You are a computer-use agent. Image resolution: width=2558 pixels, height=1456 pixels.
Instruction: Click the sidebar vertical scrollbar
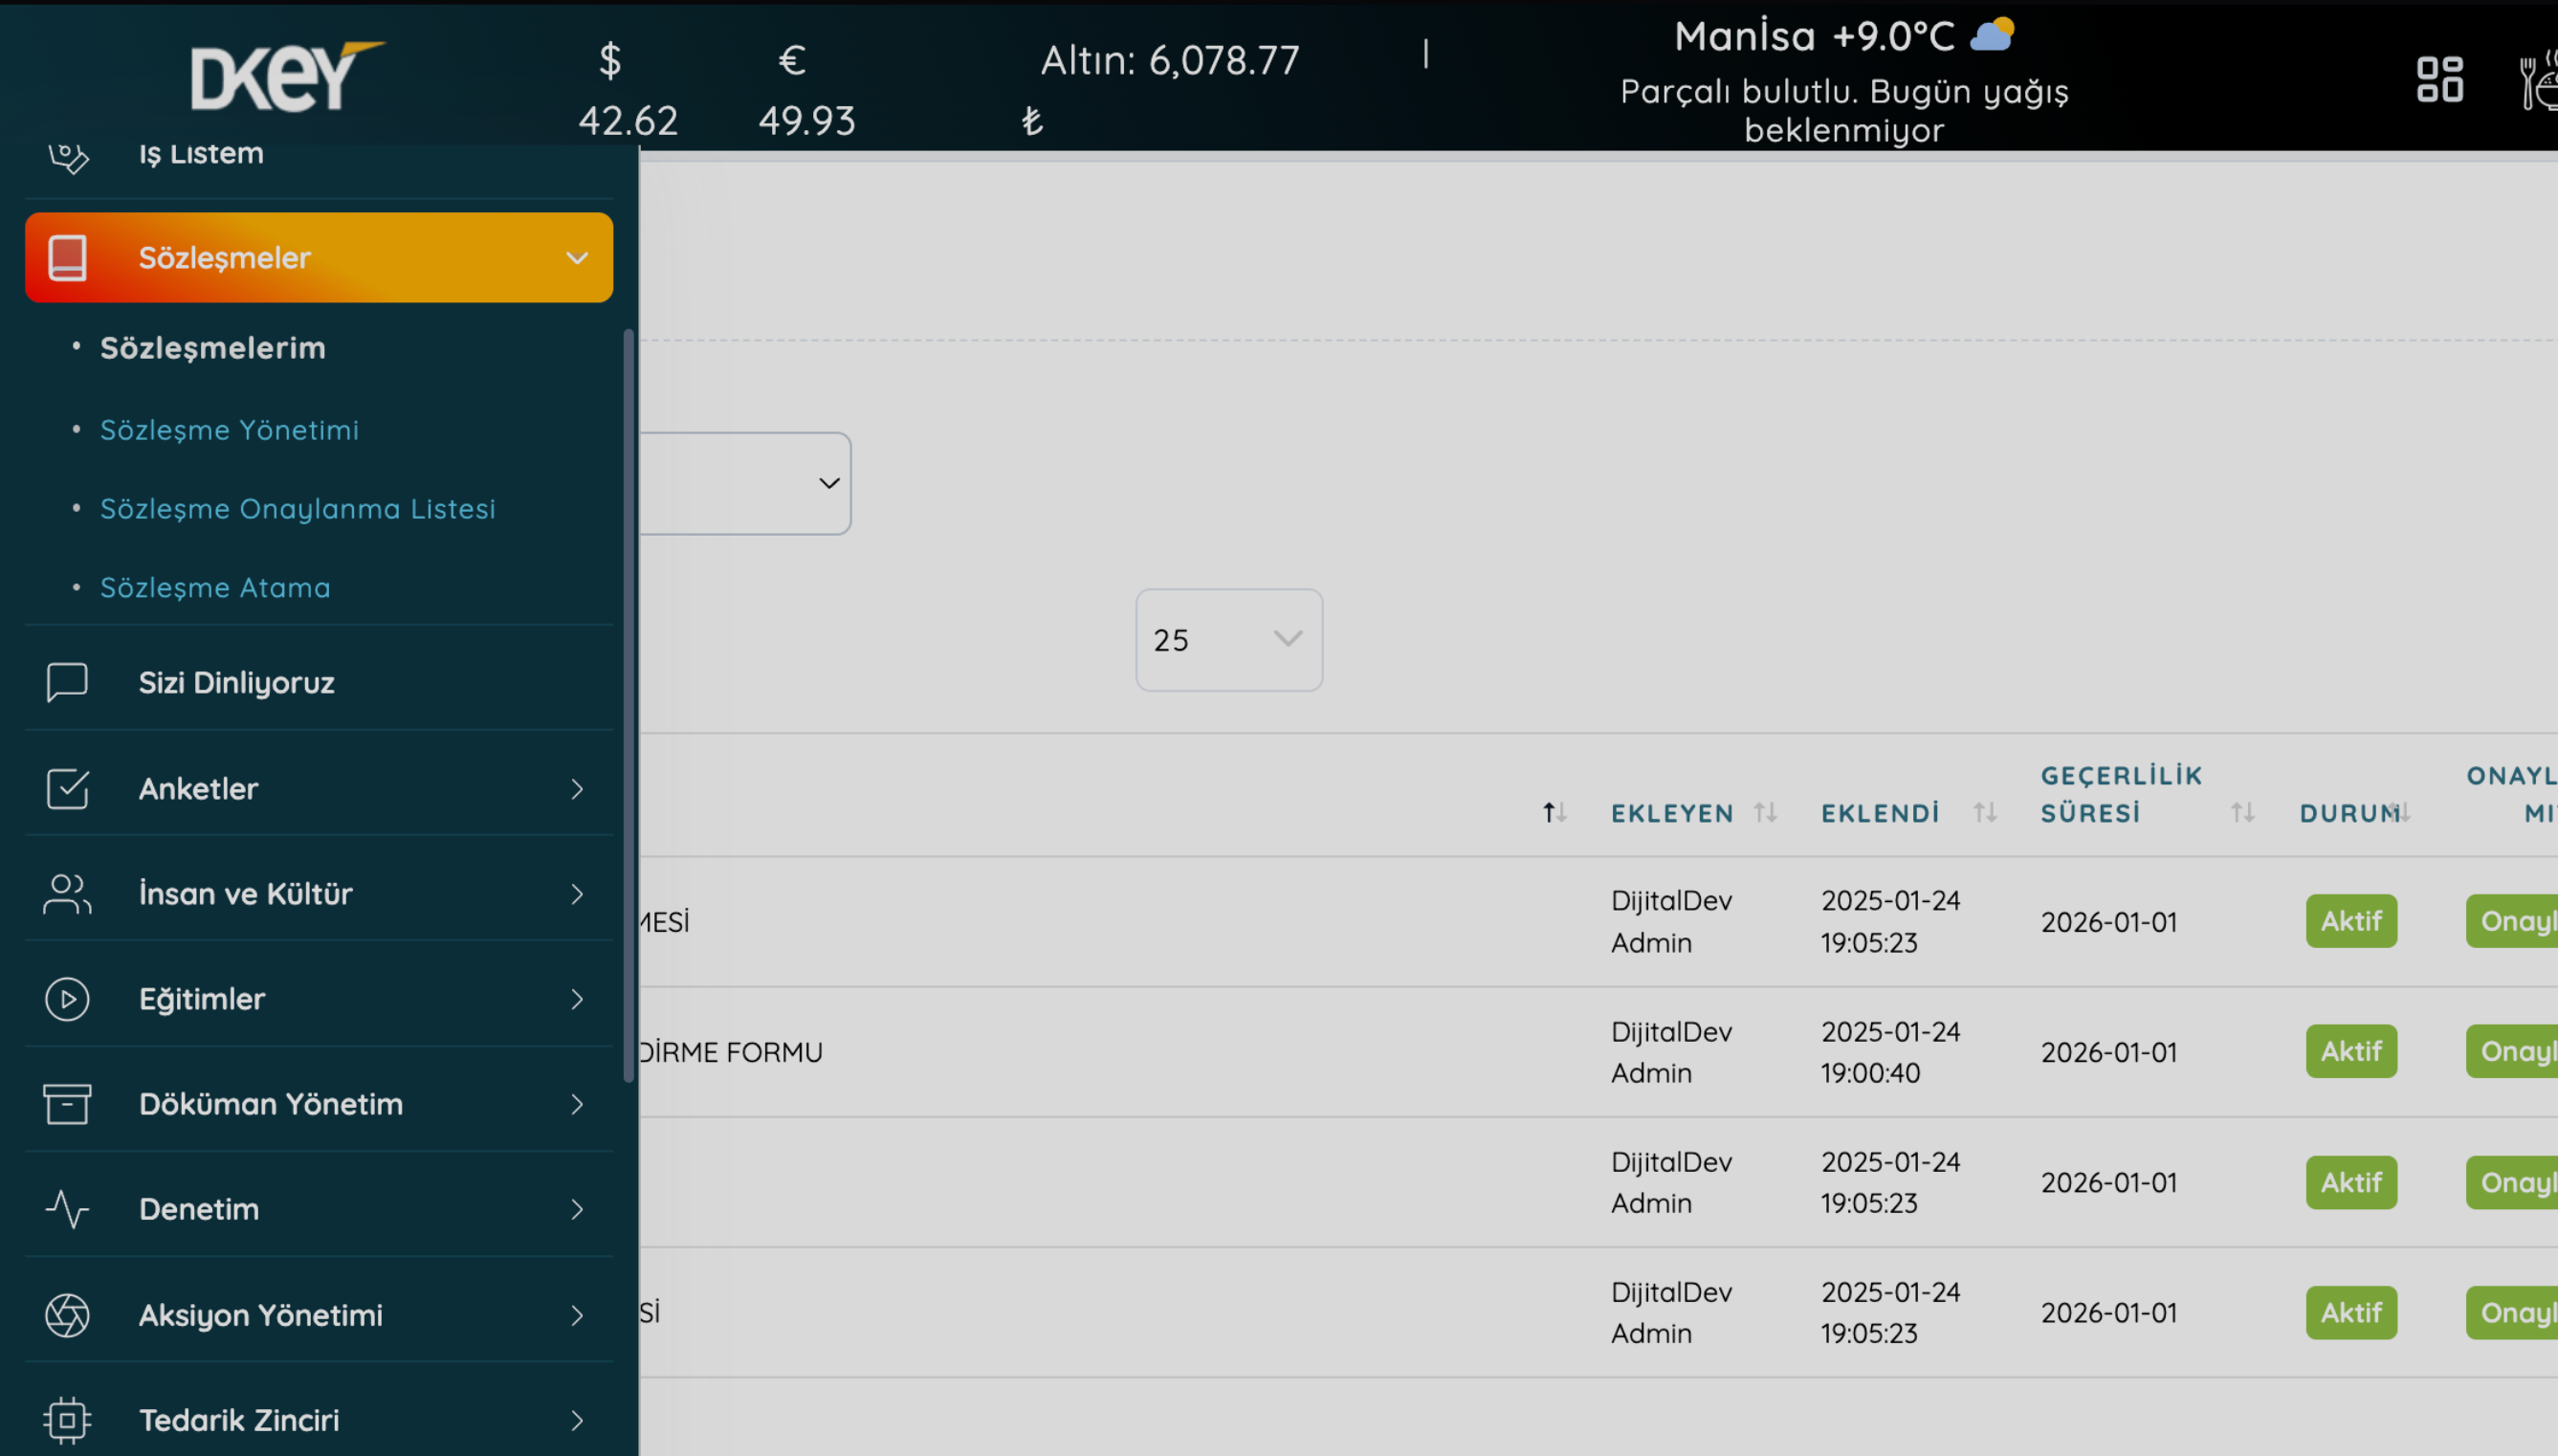pyautogui.click(x=629, y=705)
